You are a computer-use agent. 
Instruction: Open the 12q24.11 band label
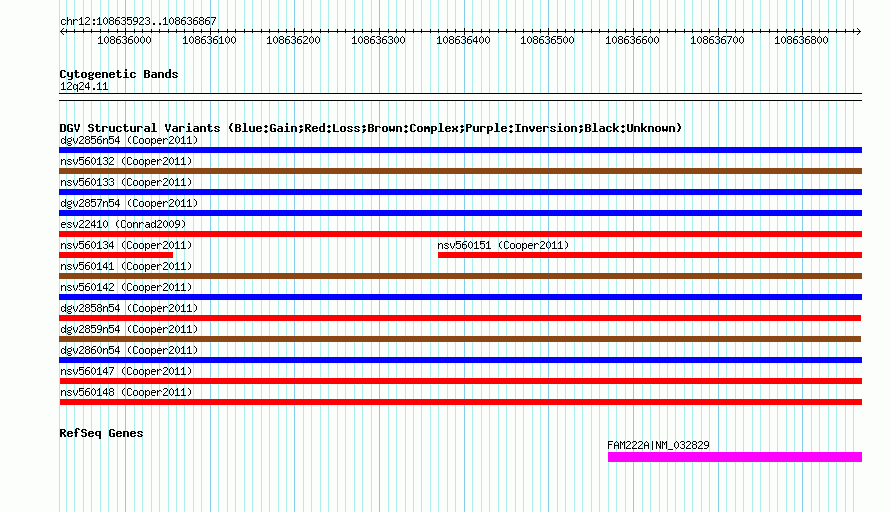[x=84, y=86]
